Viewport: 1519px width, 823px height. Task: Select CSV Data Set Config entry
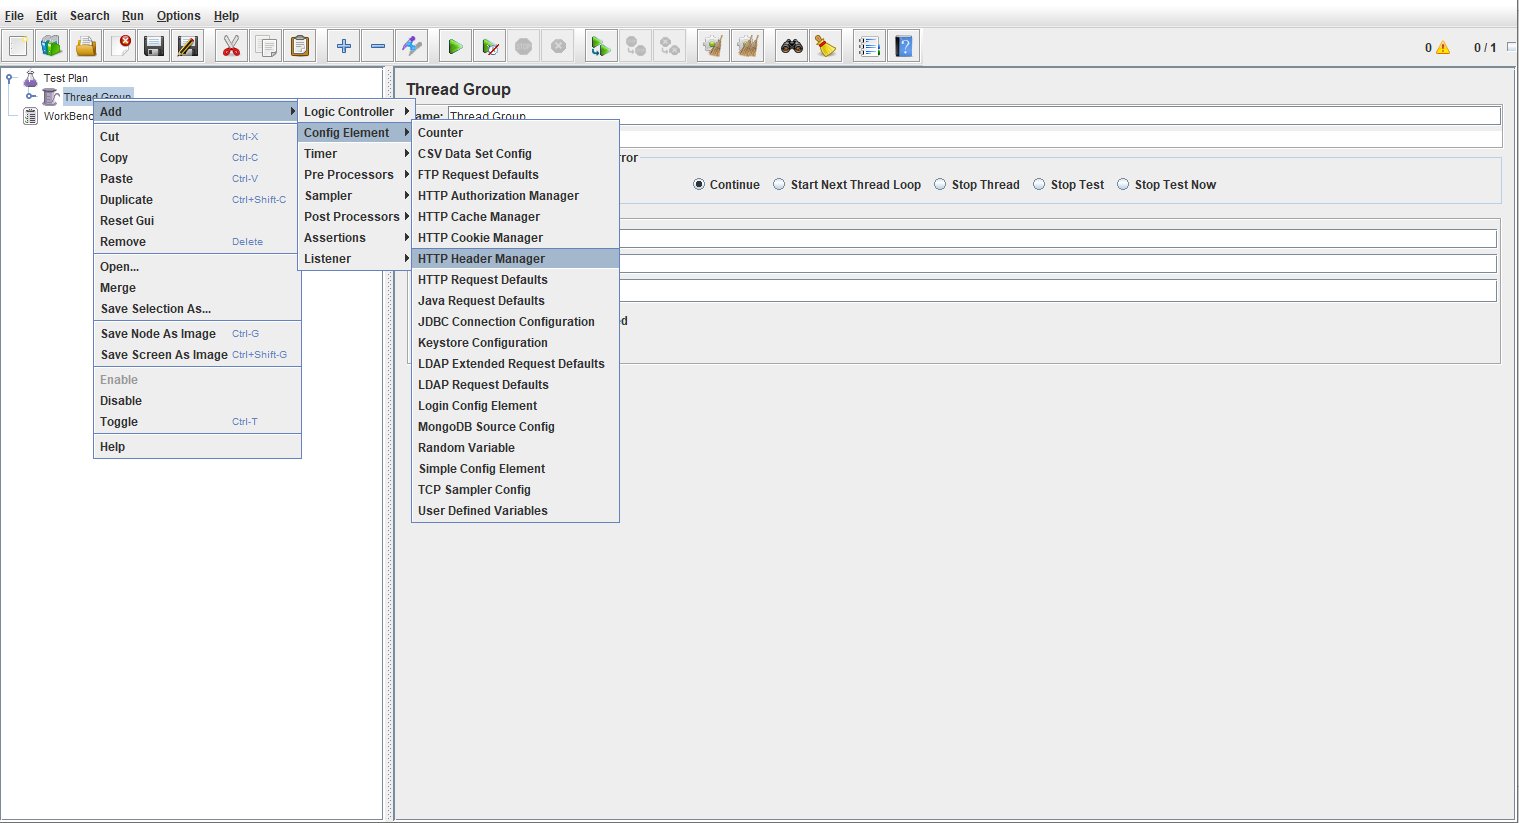click(474, 154)
